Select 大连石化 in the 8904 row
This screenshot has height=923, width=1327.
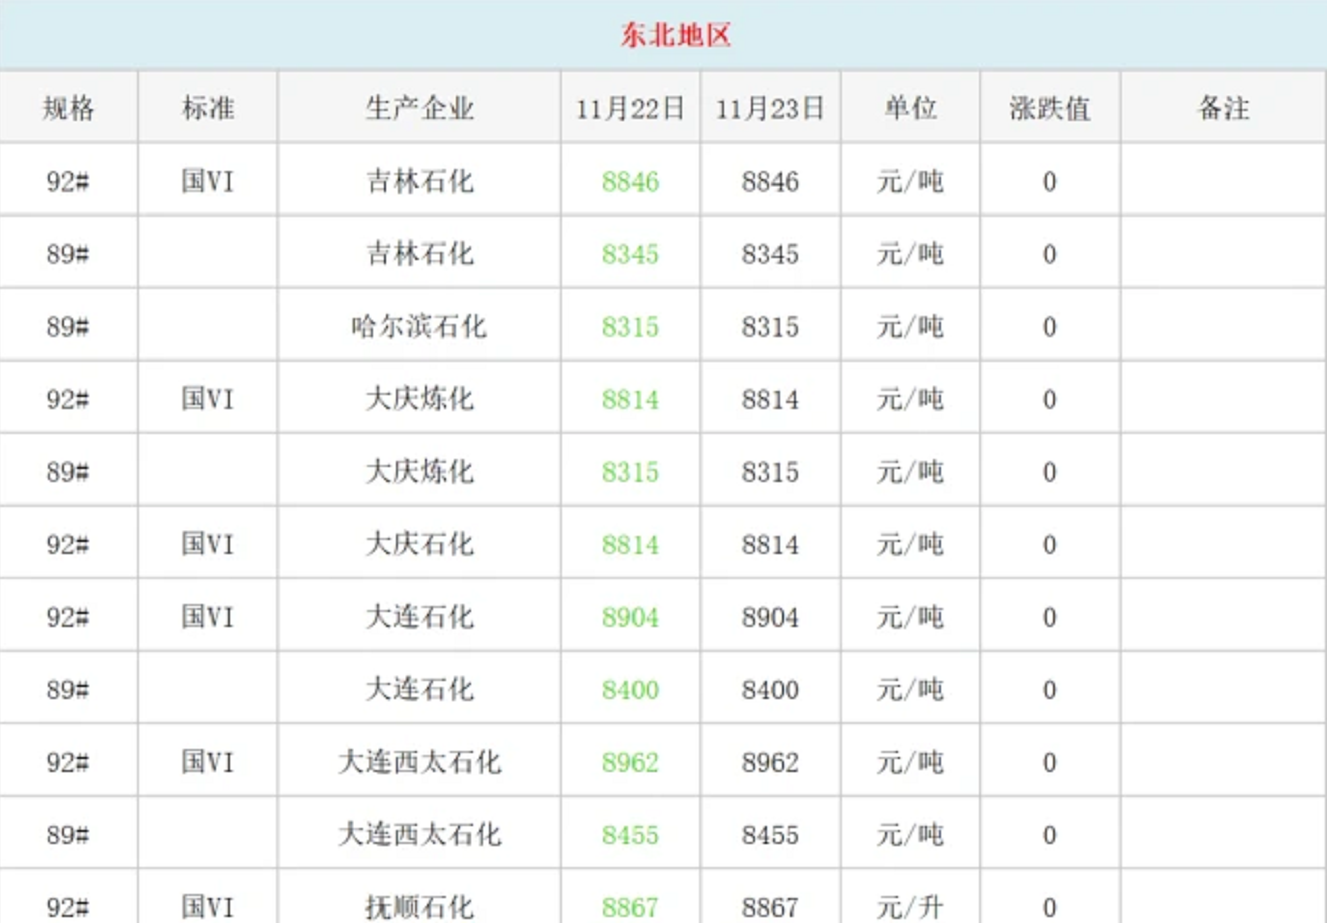click(x=420, y=617)
